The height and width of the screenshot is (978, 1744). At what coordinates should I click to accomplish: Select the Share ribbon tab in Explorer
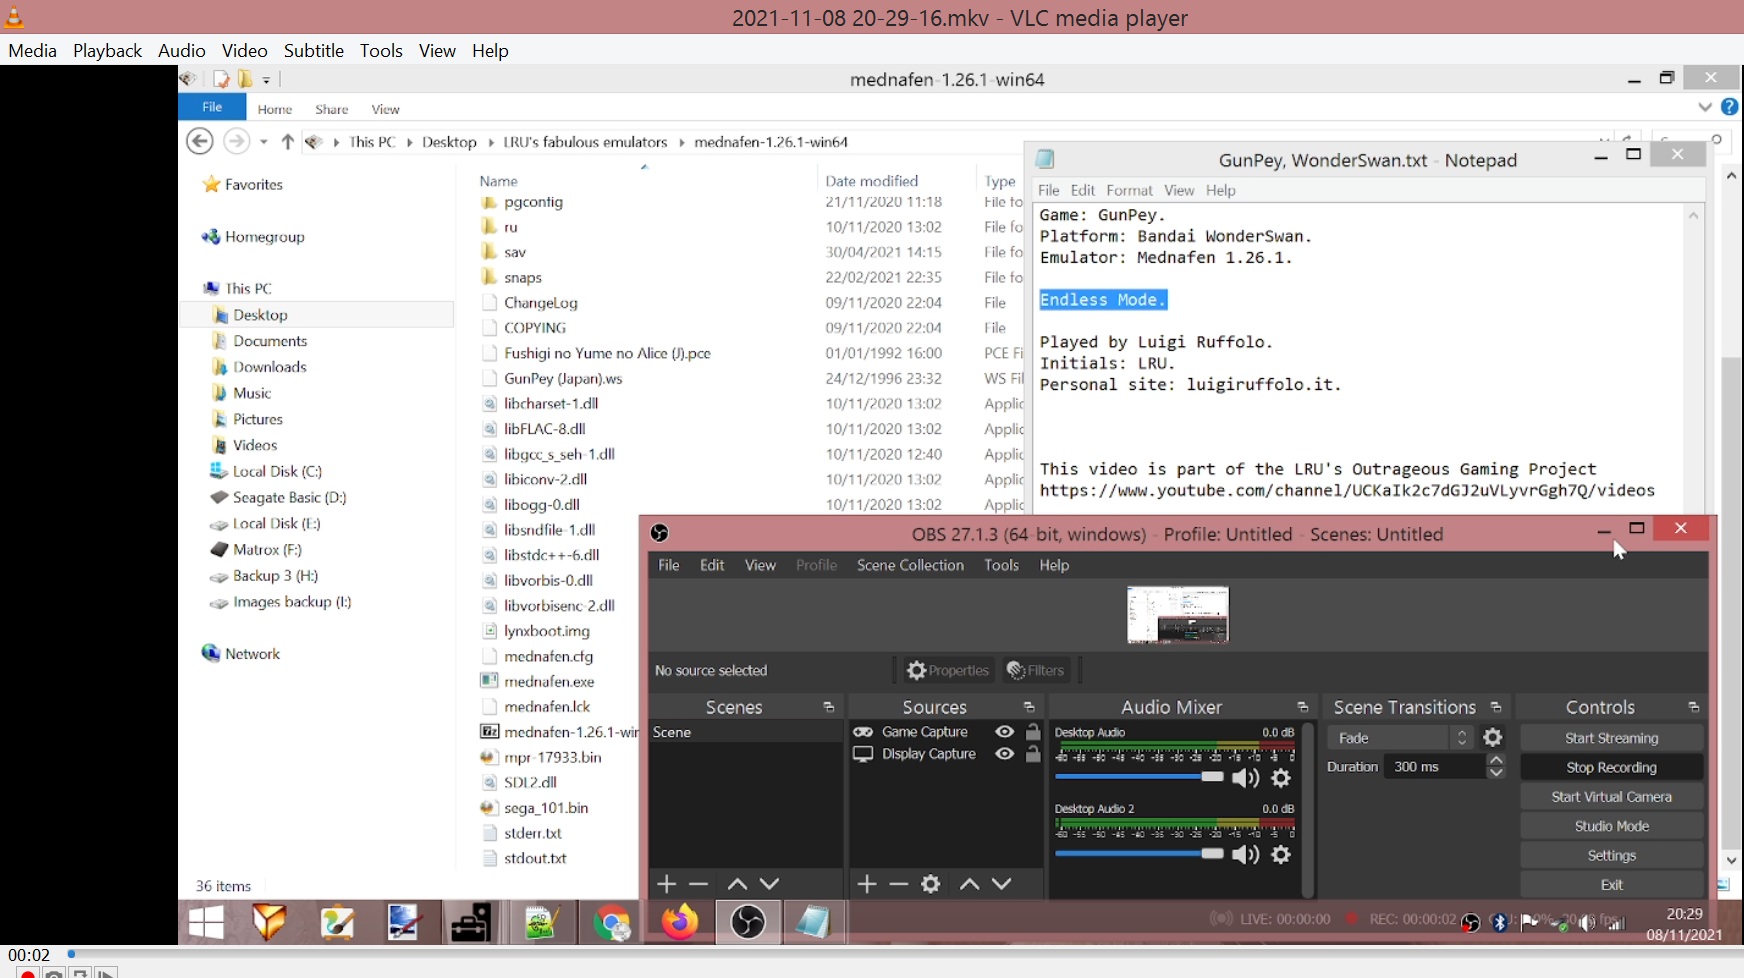331,109
